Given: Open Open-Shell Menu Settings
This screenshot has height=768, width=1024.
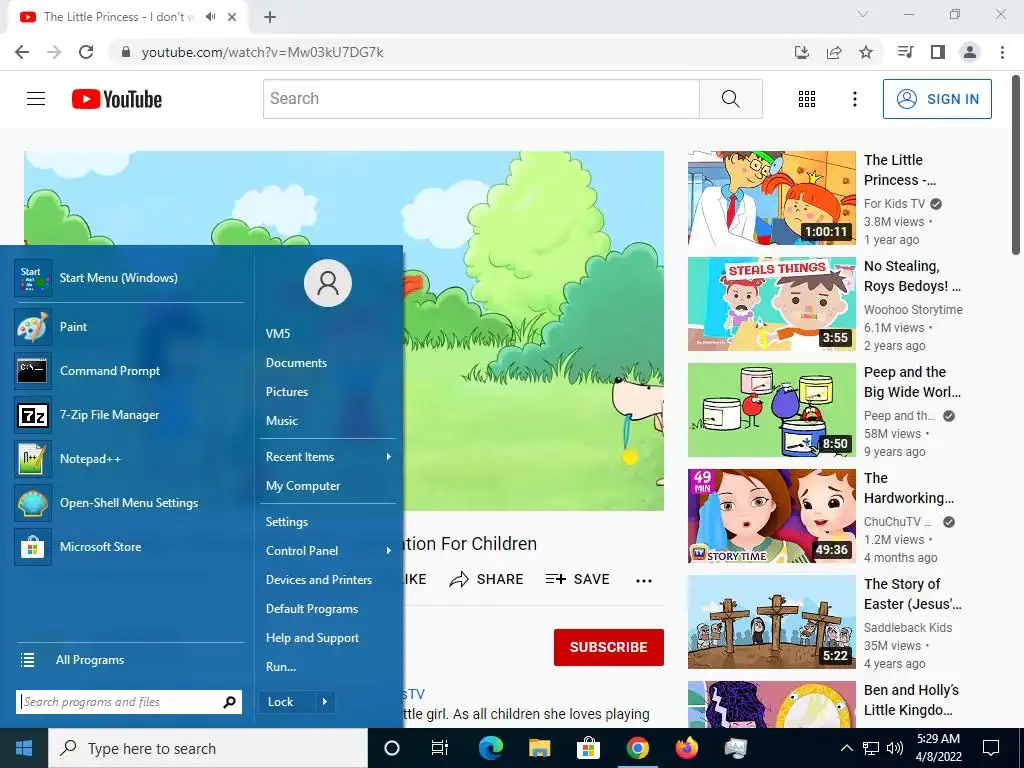Looking at the screenshot, I should [129, 503].
